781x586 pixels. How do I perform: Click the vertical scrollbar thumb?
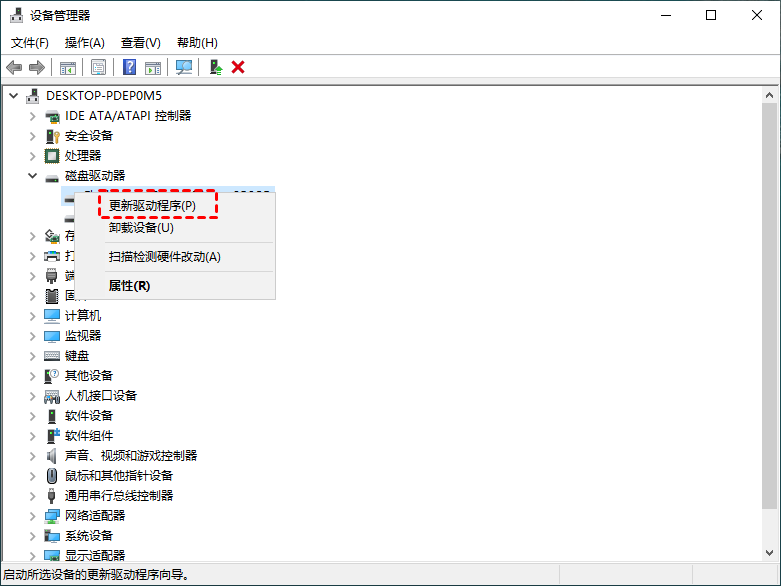pyautogui.click(x=769, y=306)
